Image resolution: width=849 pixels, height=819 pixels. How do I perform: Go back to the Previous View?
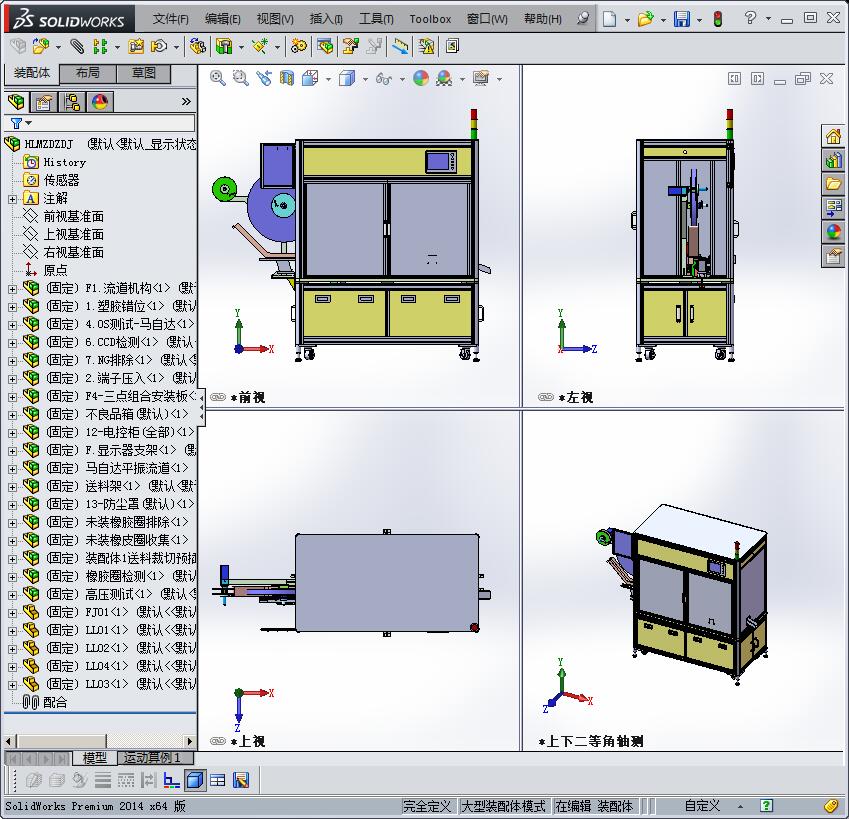click(x=264, y=78)
